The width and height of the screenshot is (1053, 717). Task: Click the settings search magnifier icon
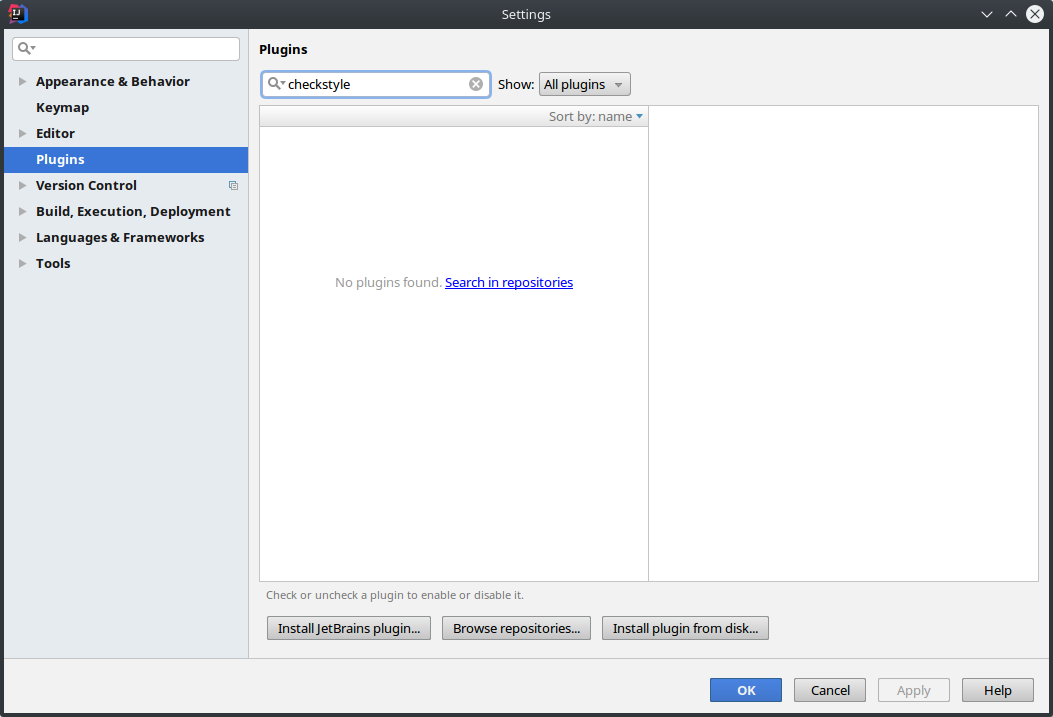[x=25, y=48]
